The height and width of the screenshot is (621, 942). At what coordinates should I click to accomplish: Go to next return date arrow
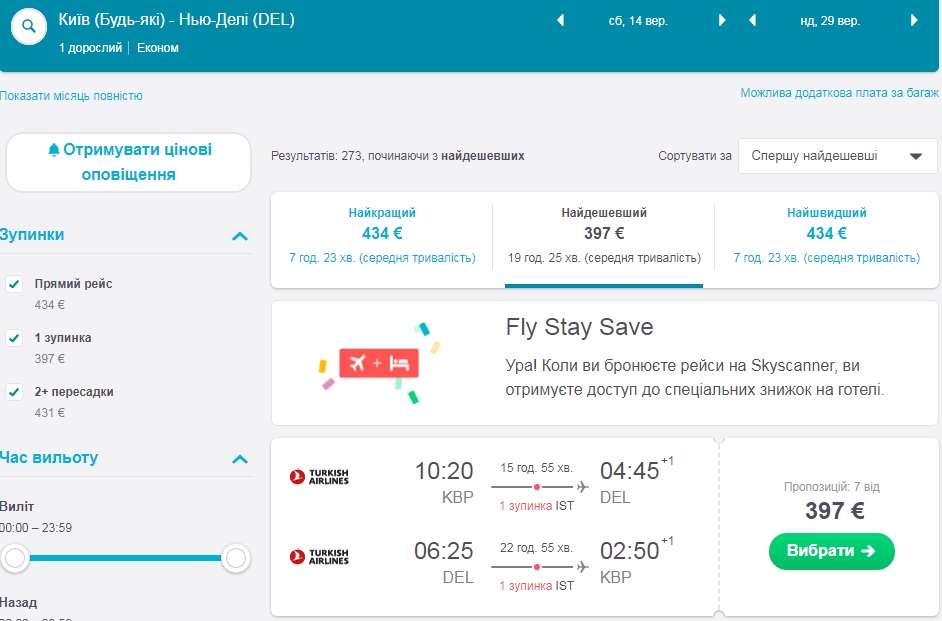(914, 20)
